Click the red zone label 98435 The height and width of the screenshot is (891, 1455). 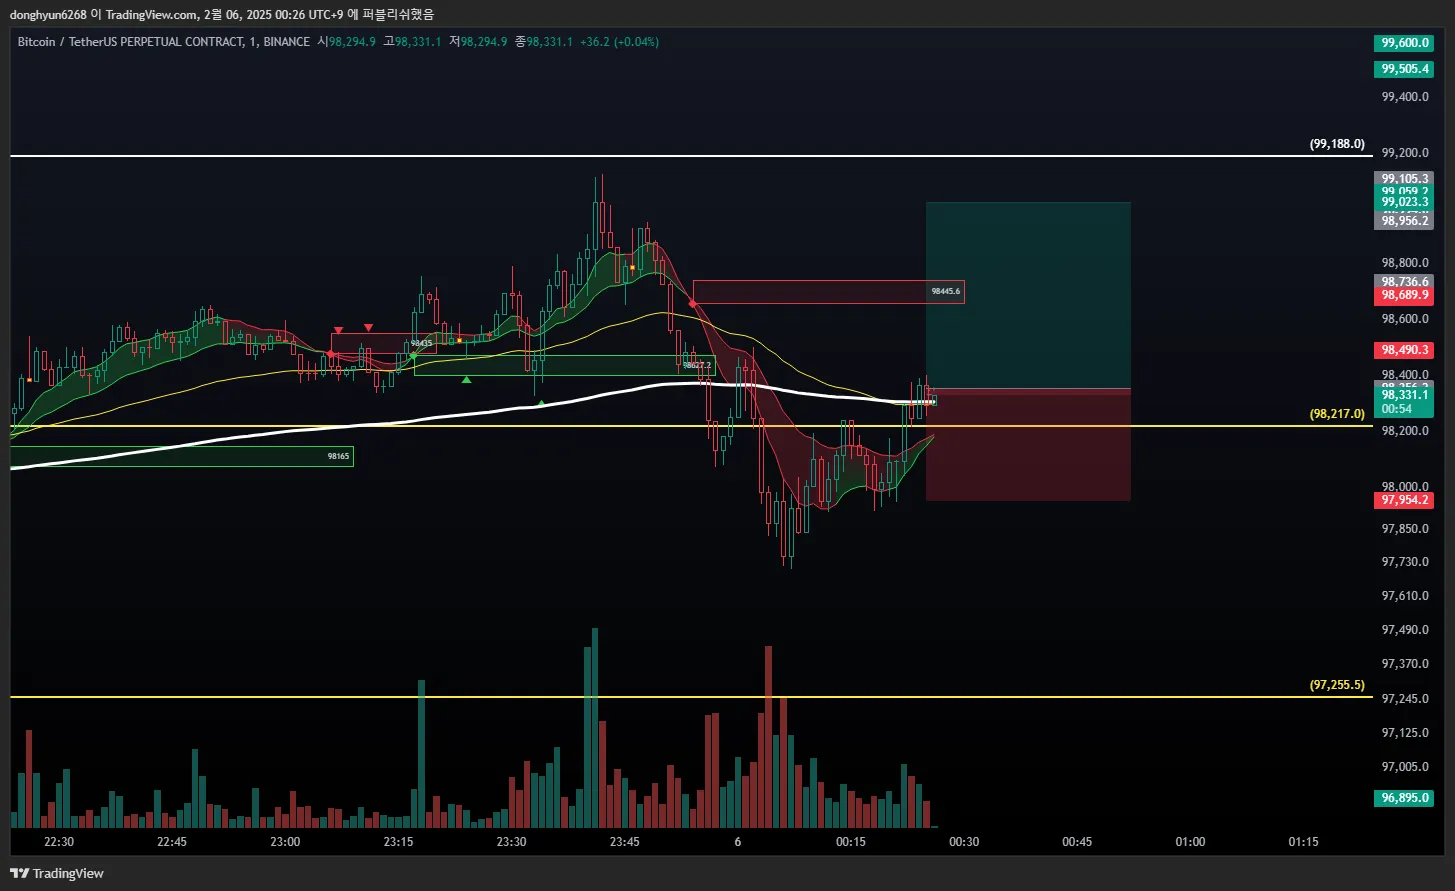[x=421, y=344]
